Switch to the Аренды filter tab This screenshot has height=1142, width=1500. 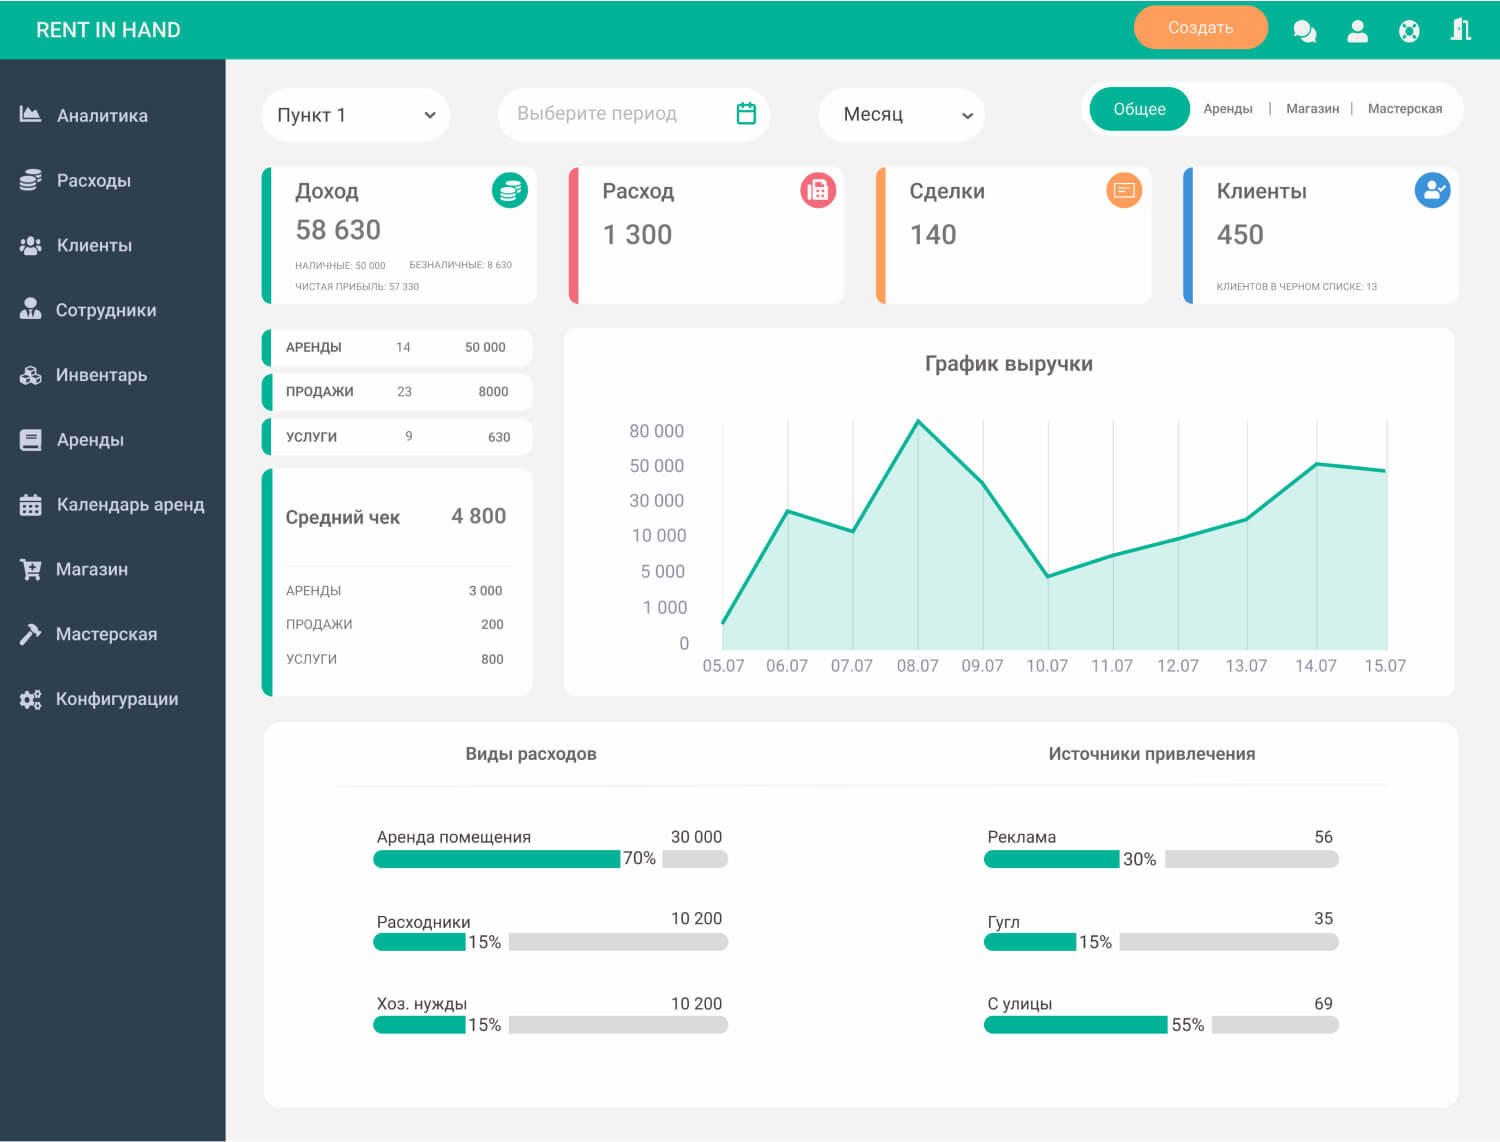pos(1228,109)
